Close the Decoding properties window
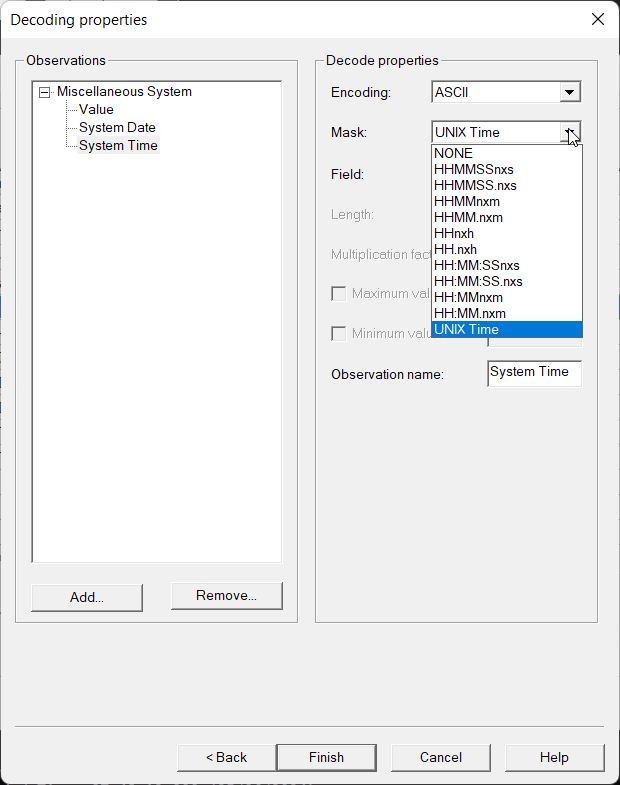The height and width of the screenshot is (785, 620). [x=597, y=20]
